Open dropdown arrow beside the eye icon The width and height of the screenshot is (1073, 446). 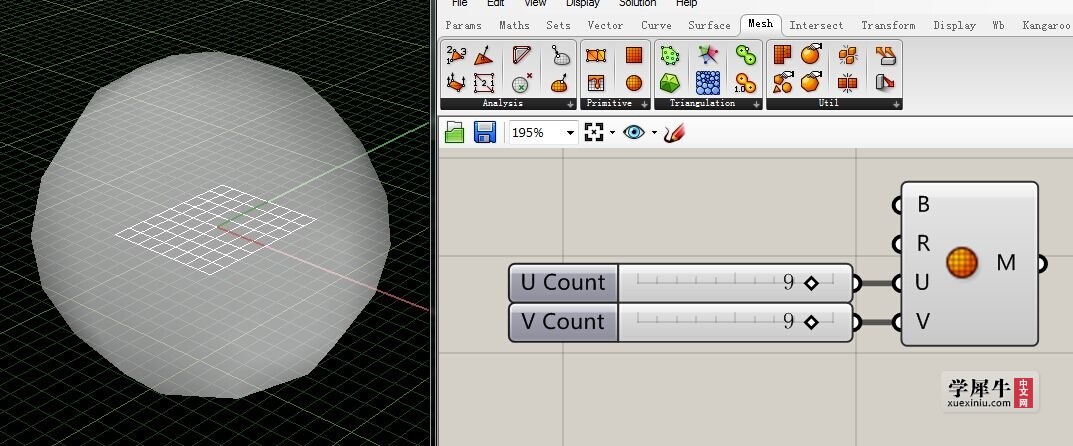tap(654, 133)
